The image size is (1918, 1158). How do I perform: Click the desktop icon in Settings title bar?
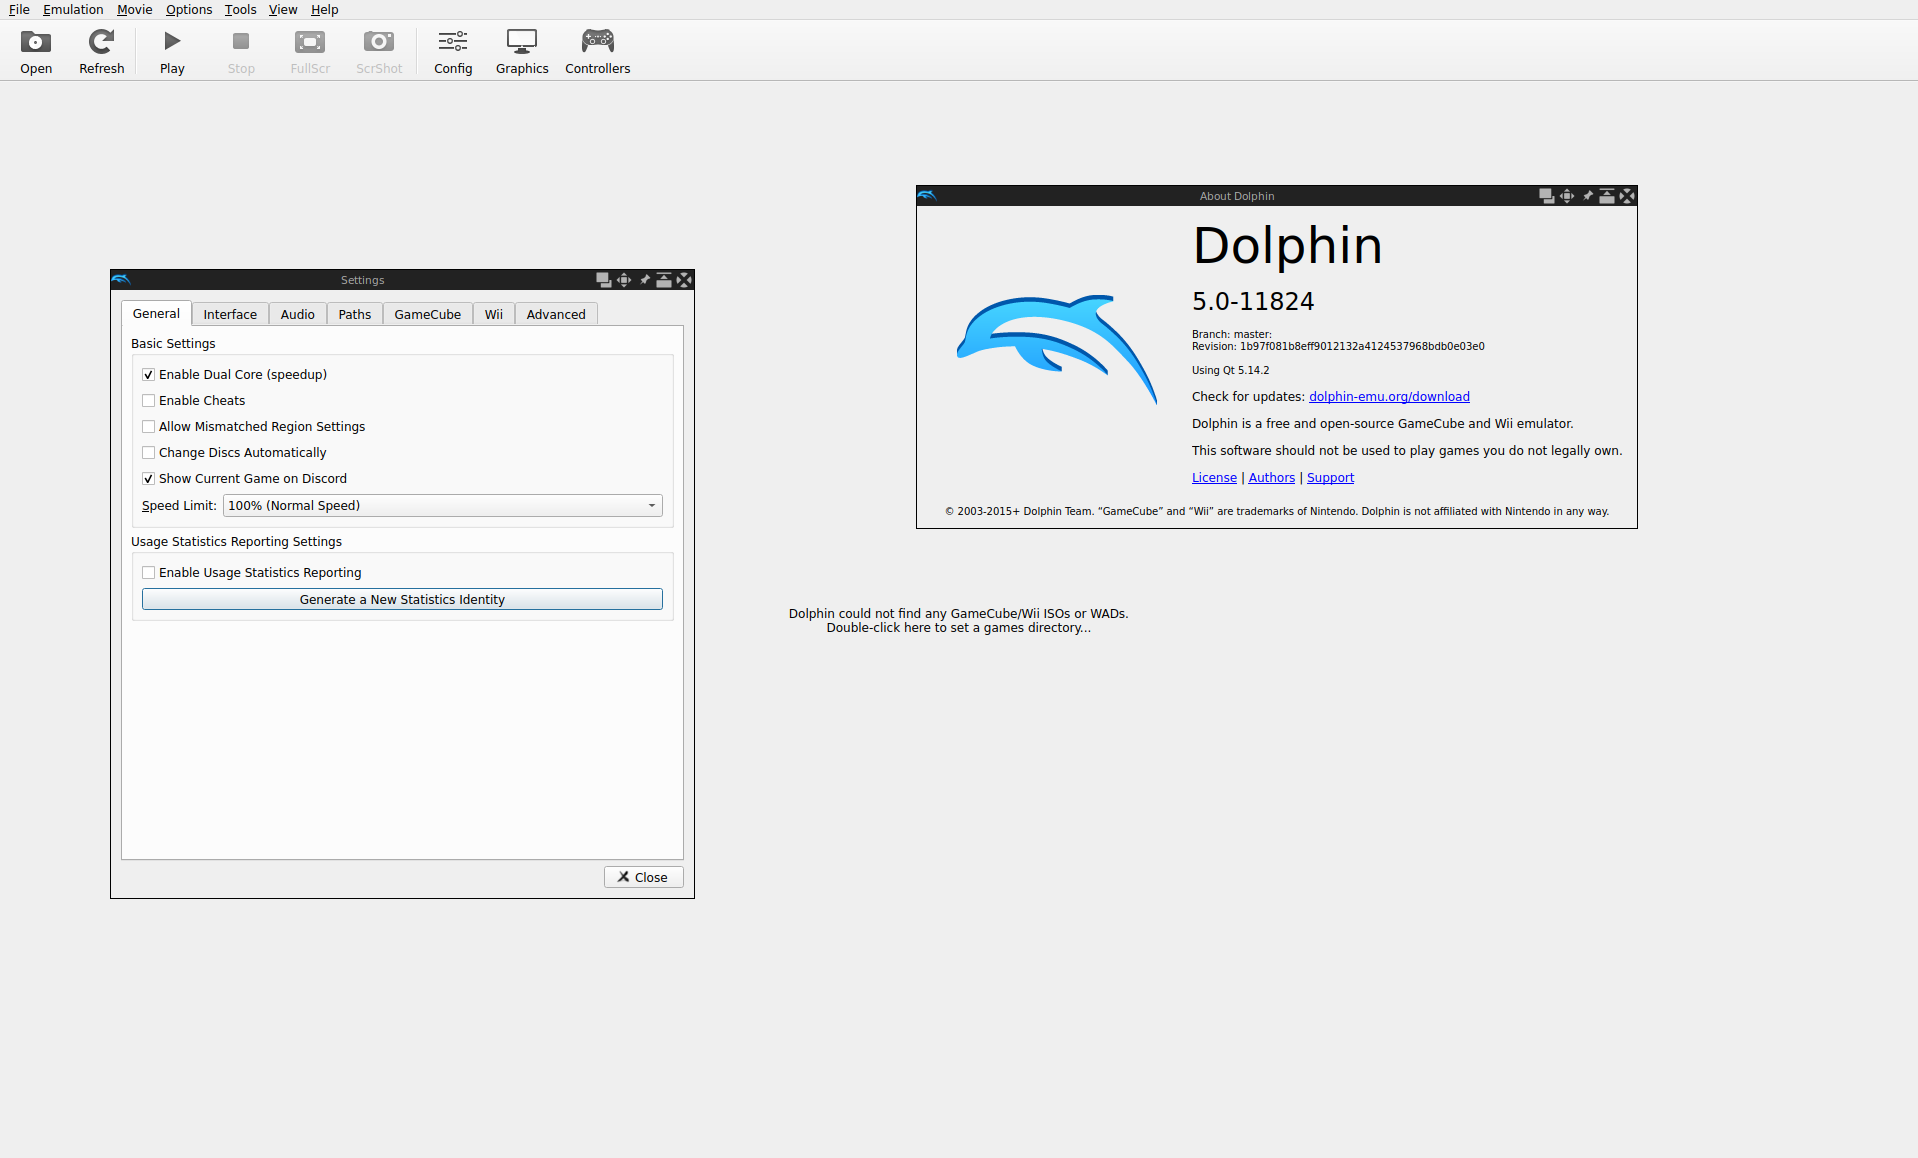pos(604,280)
